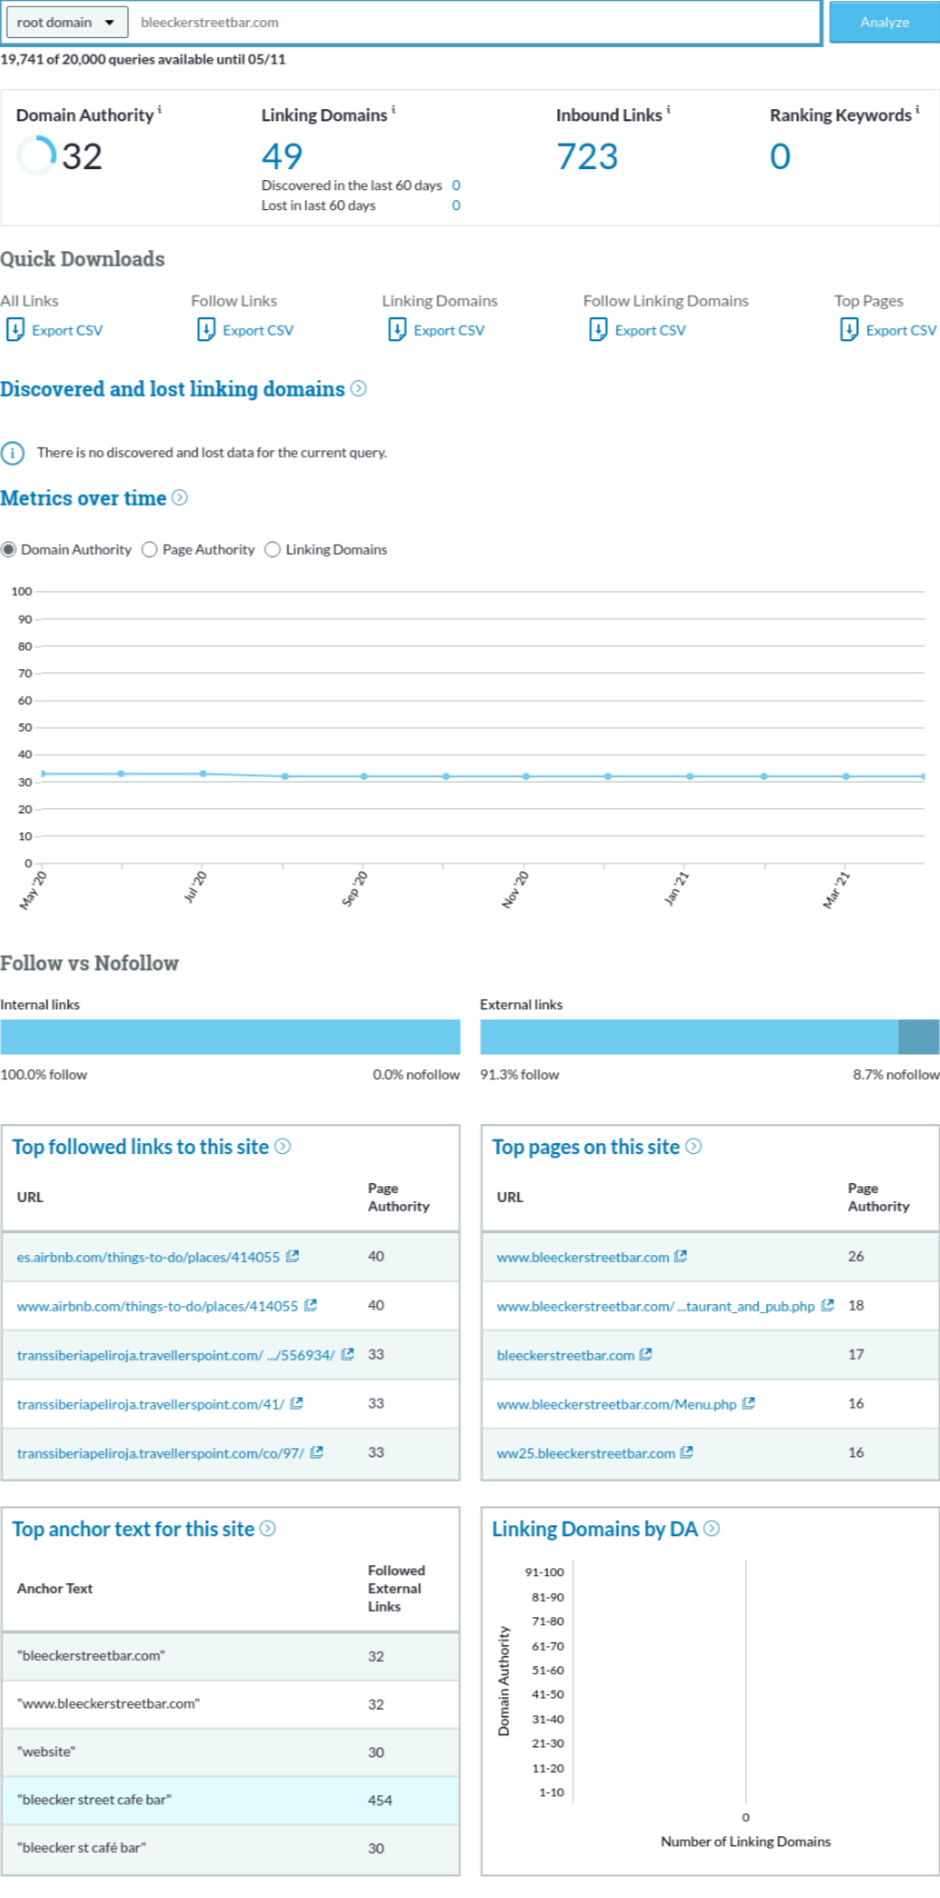Select the Page Authority radio button
This screenshot has width=940, height=1898.
click(x=150, y=549)
